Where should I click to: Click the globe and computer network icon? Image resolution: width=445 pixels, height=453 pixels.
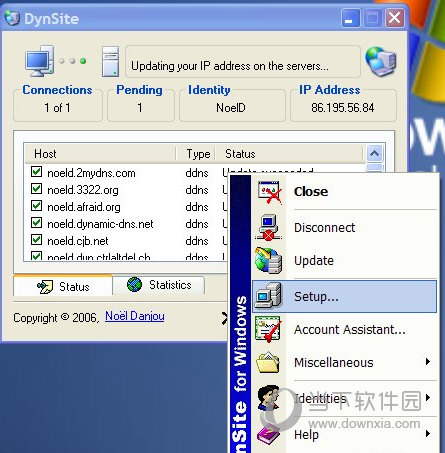pos(381,62)
